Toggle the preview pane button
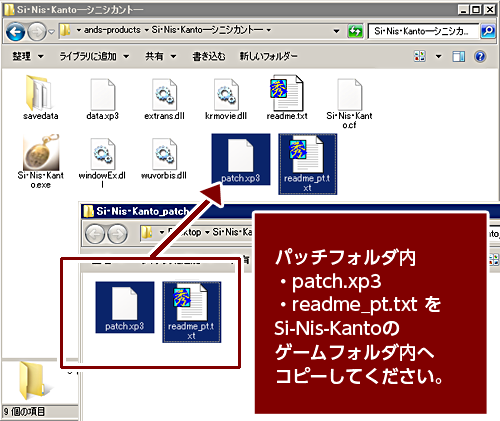500x421 pixels. pyautogui.click(x=458, y=56)
